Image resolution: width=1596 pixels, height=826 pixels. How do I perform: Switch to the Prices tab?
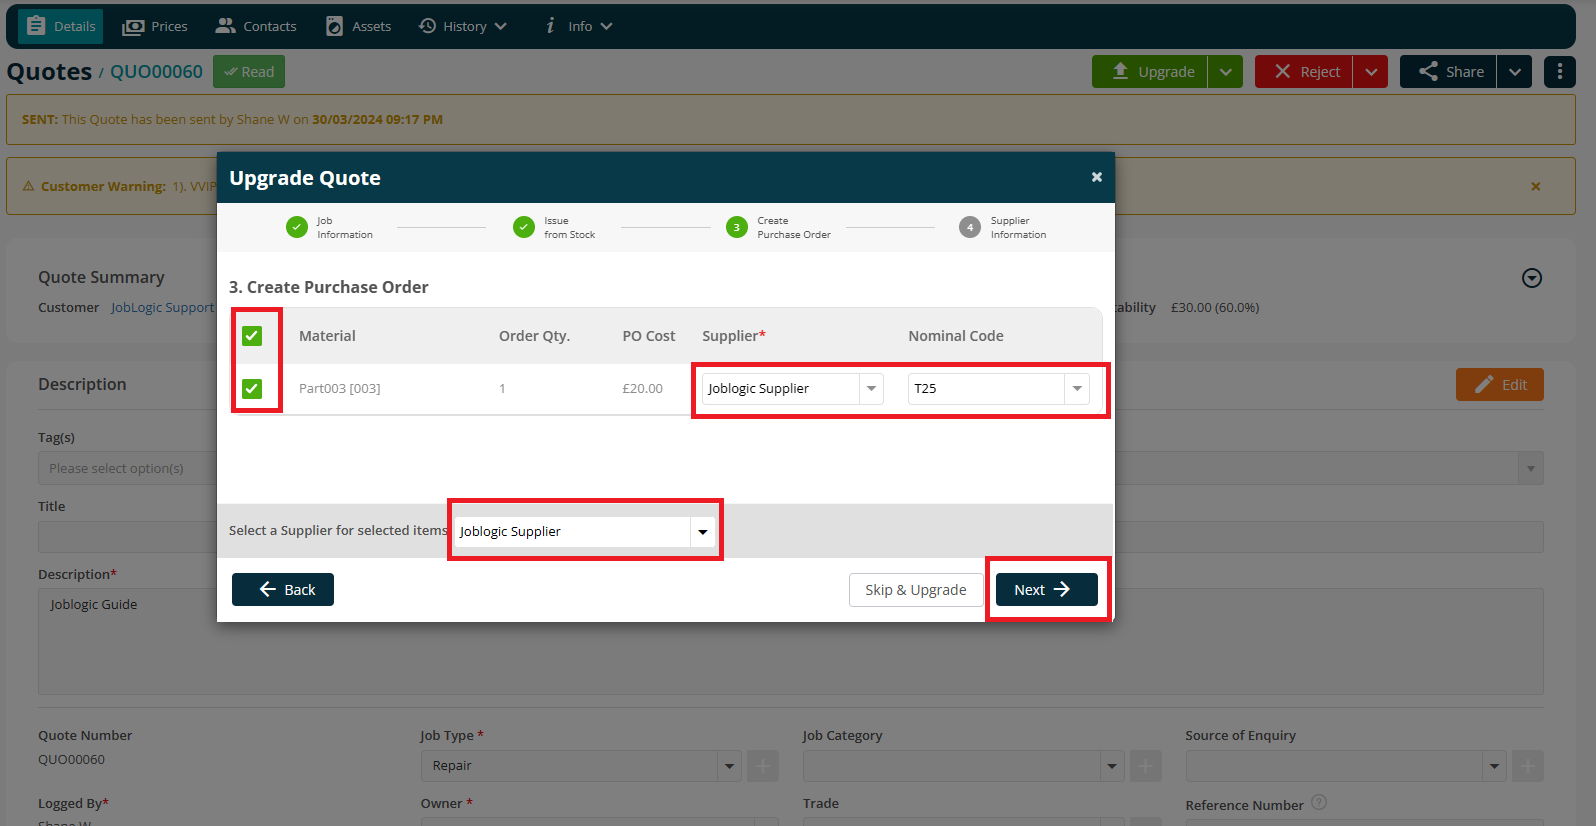click(x=155, y=26)
